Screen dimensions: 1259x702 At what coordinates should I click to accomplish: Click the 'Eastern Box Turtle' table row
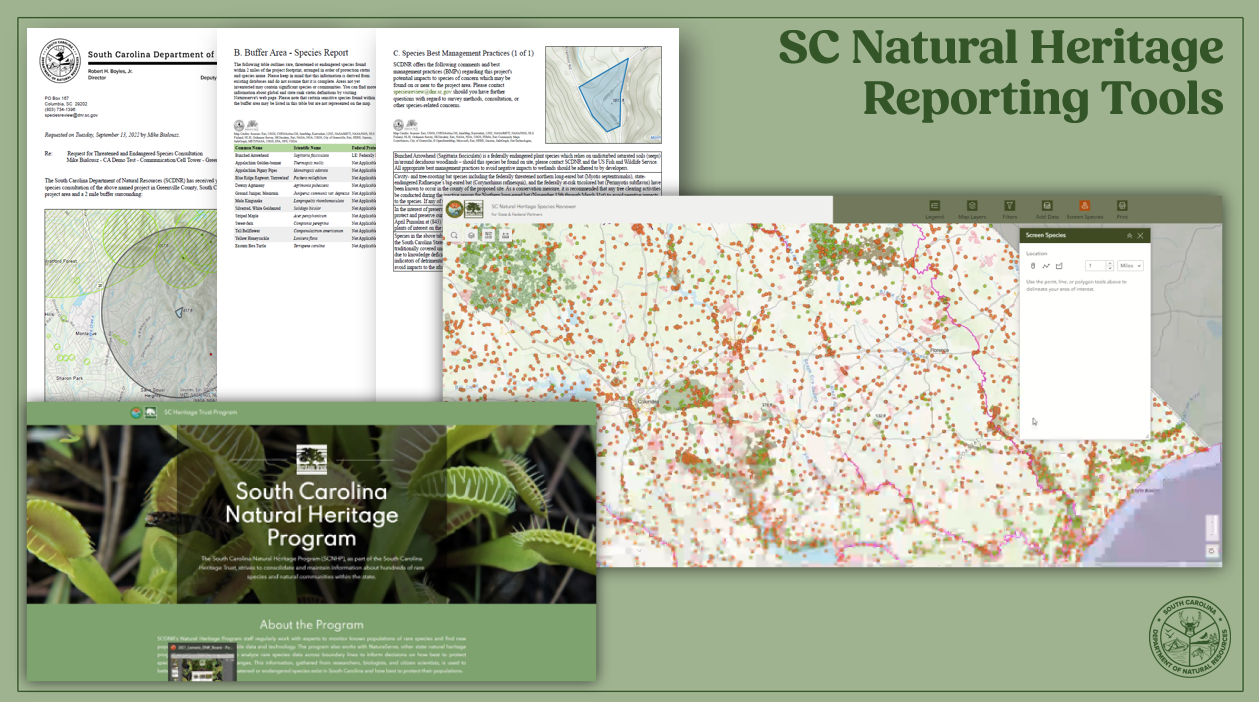pyautogui.click(x=305, y=246)
